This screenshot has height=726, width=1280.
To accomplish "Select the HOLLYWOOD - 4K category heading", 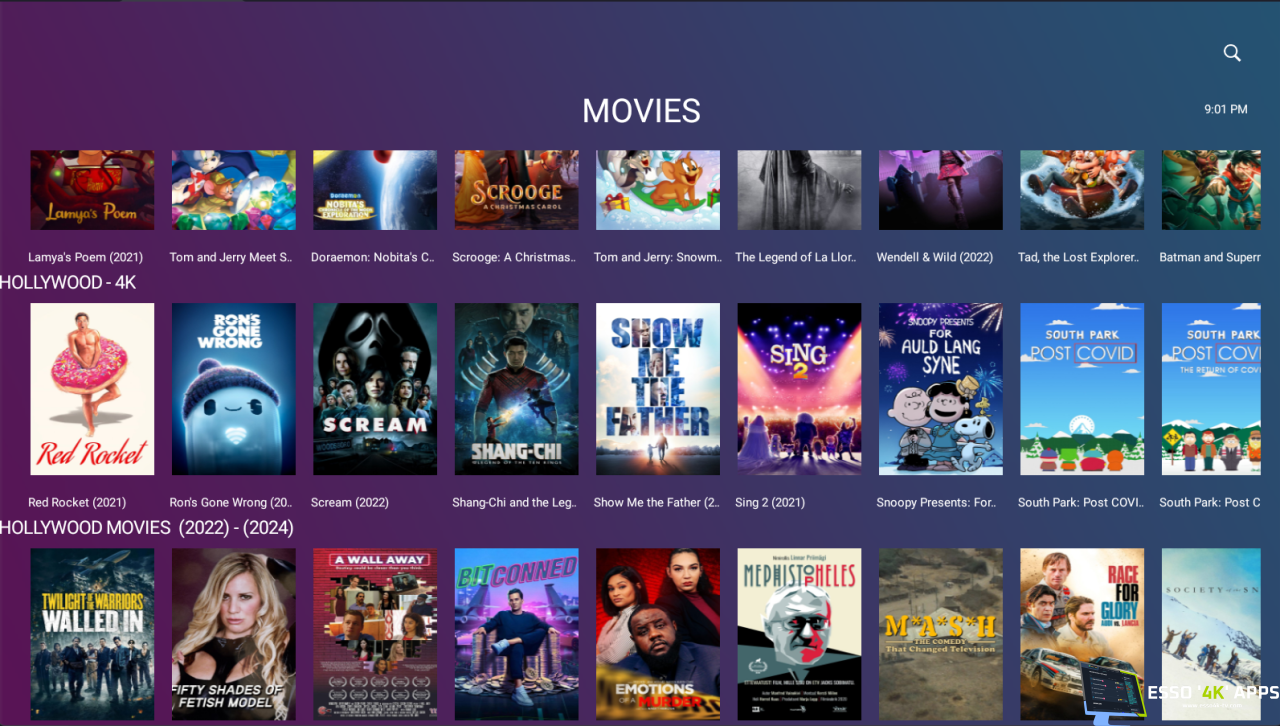I will [68, 283].
